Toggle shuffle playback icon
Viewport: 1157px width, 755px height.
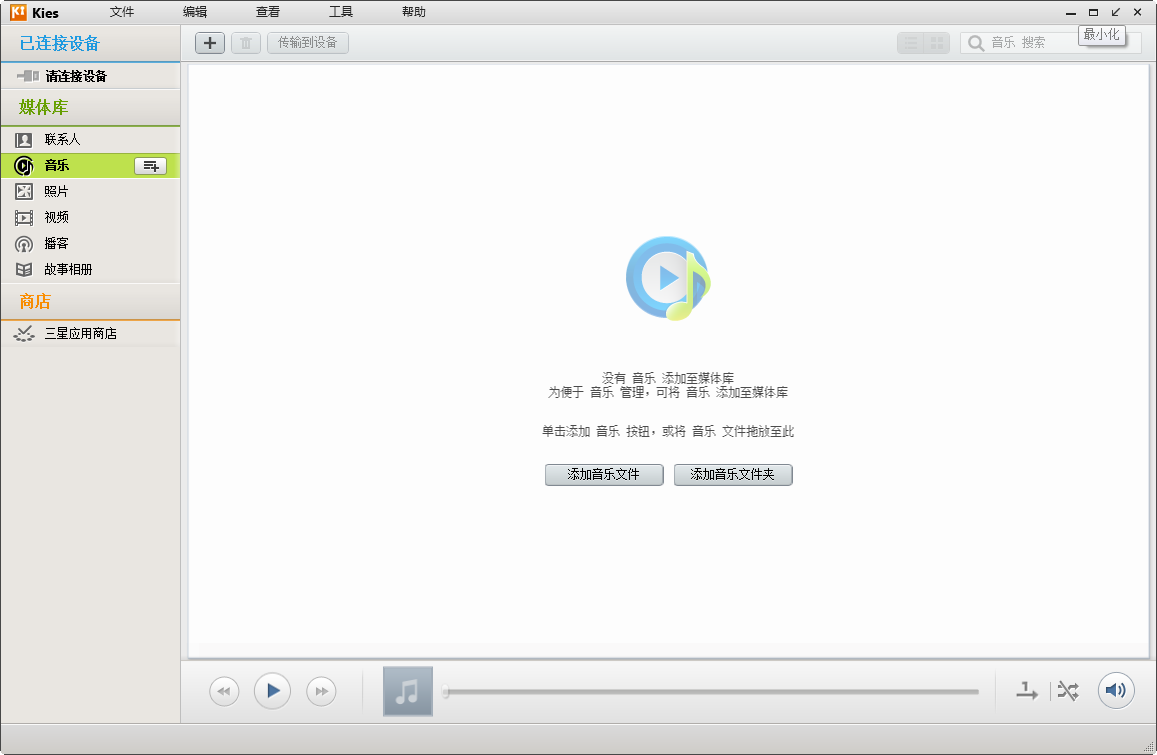pyautogui.click(x=1068, y=691)
